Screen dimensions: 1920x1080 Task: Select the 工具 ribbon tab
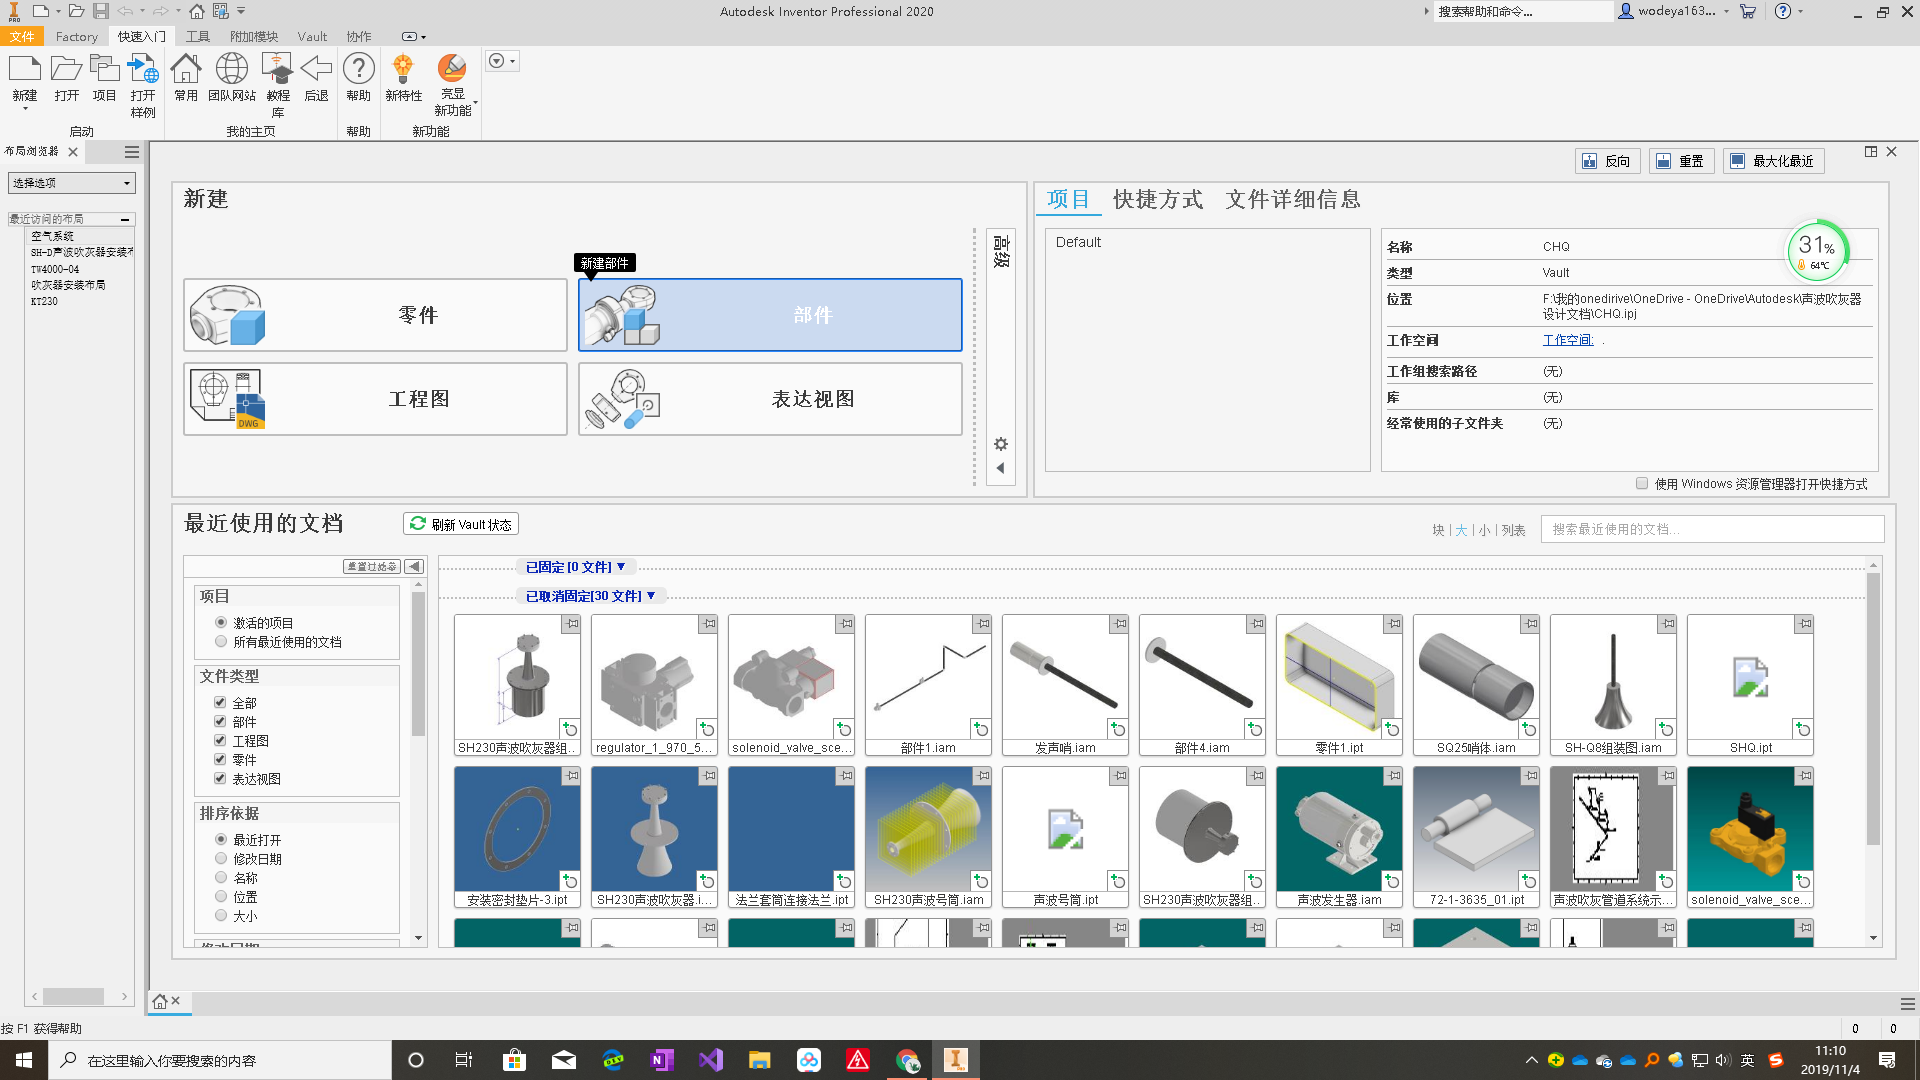[198, 36]
